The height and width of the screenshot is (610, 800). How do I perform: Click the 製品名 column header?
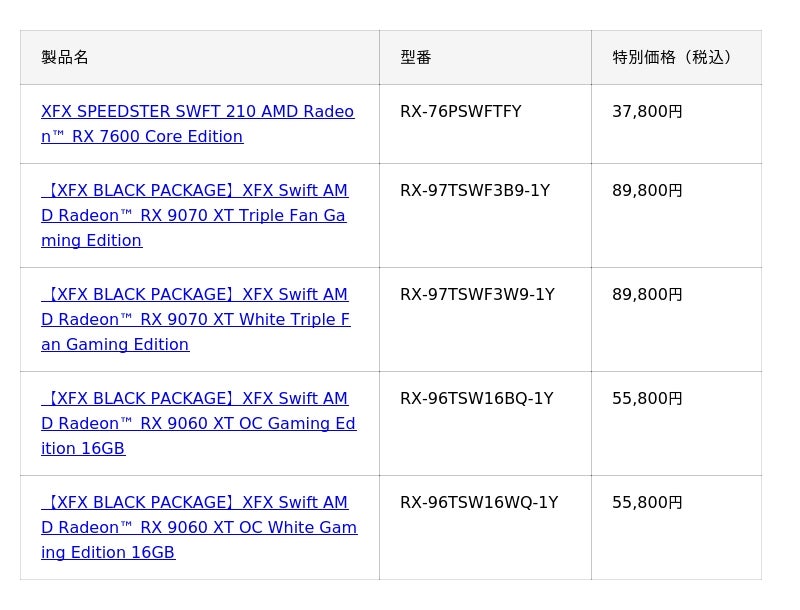[x=65, y=58]
